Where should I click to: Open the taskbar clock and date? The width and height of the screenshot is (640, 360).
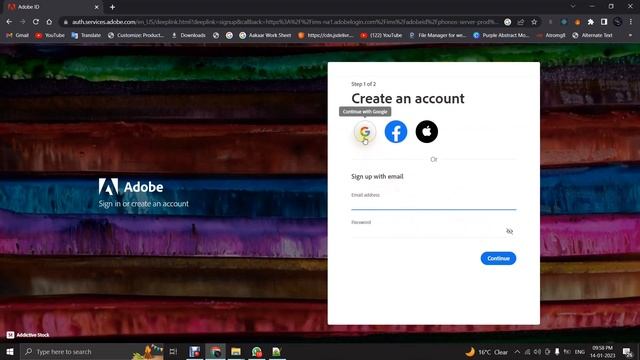coord(602,352)
